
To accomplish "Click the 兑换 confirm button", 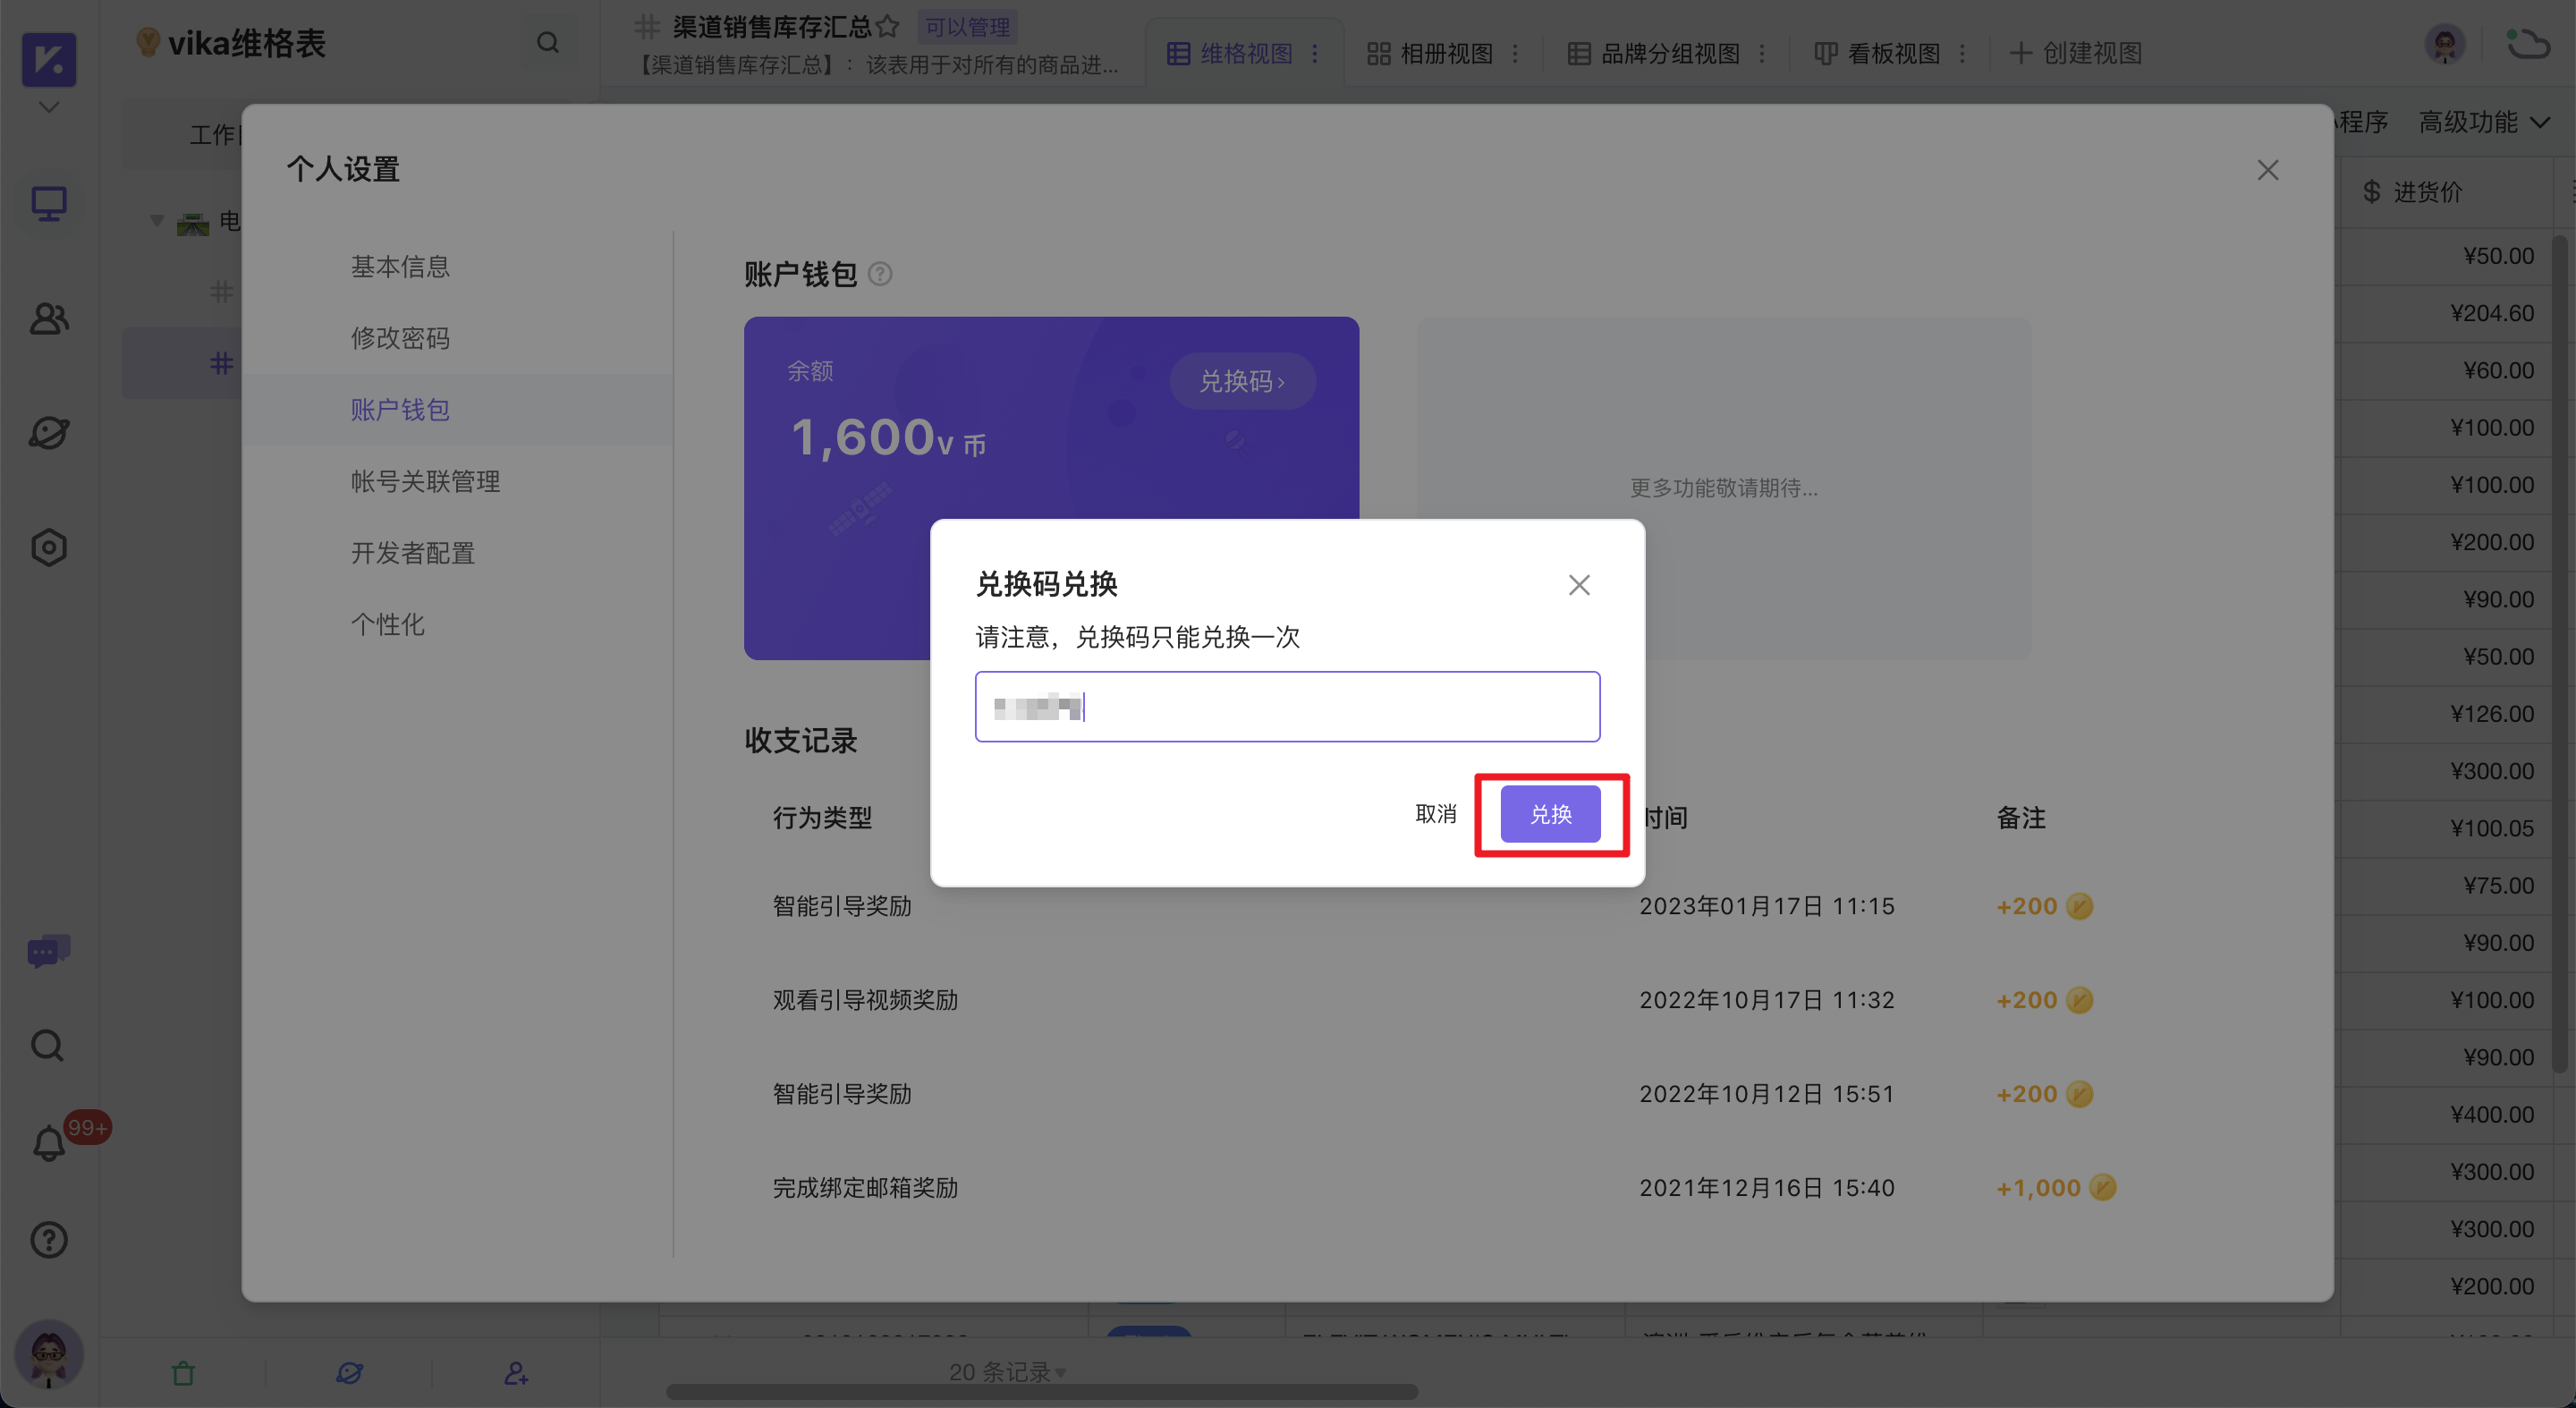I will coord(1551,814).
